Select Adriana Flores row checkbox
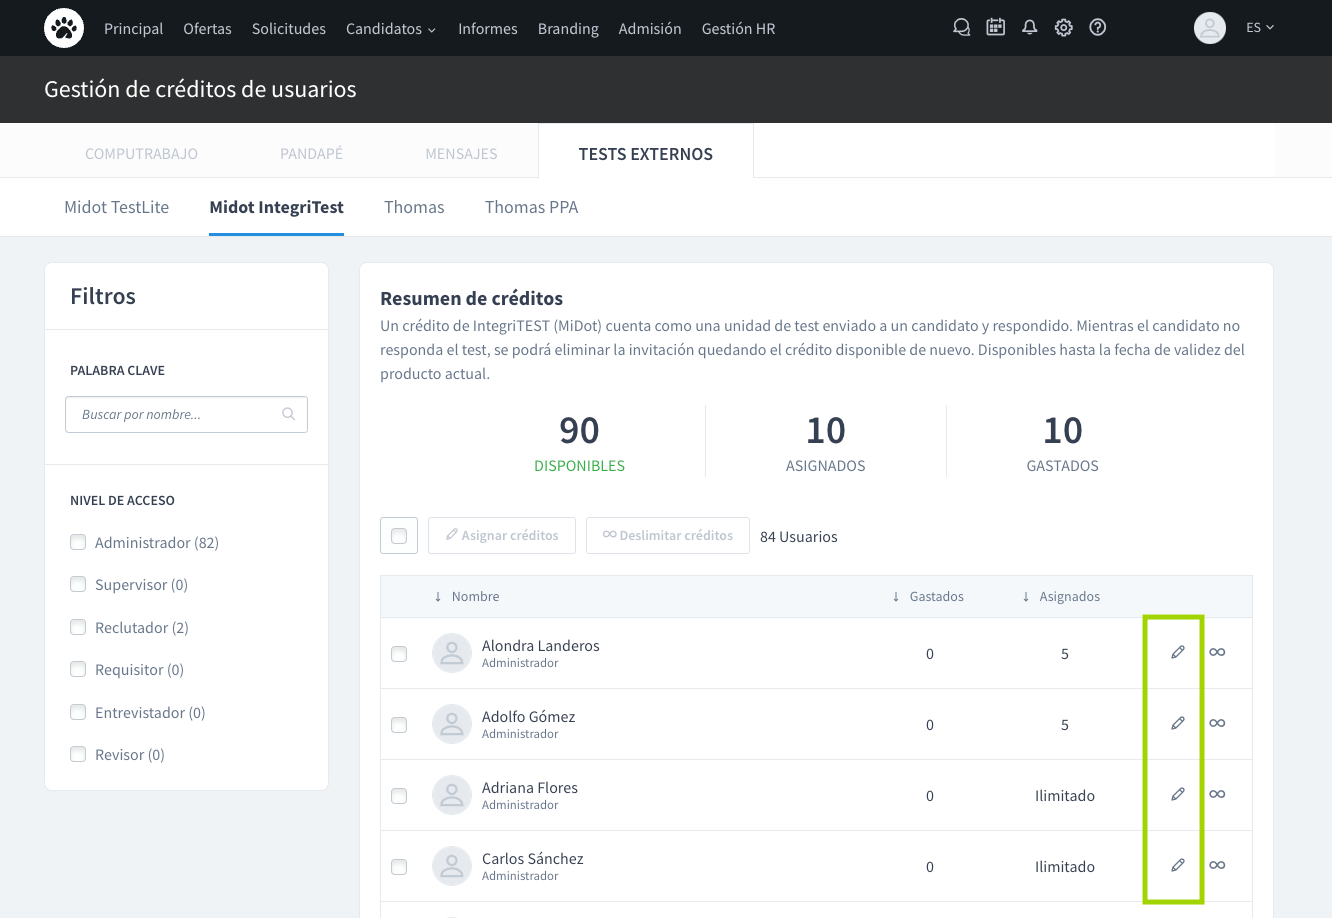Screen dimensions: 1332x918 399,796
